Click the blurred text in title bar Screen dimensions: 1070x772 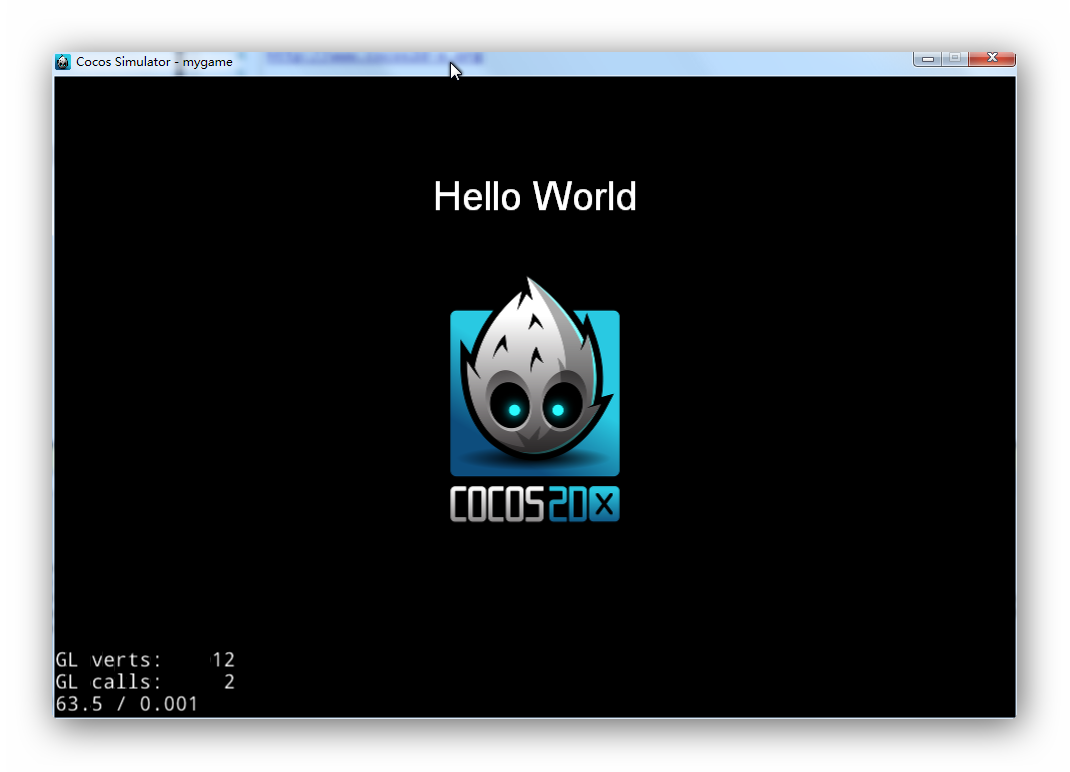(374, 59)
